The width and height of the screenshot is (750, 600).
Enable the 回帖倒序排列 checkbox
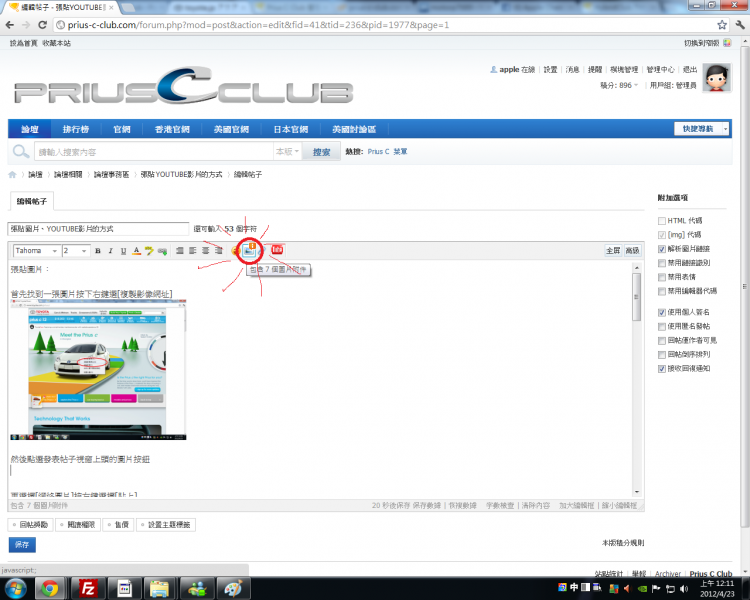point(662,355)
